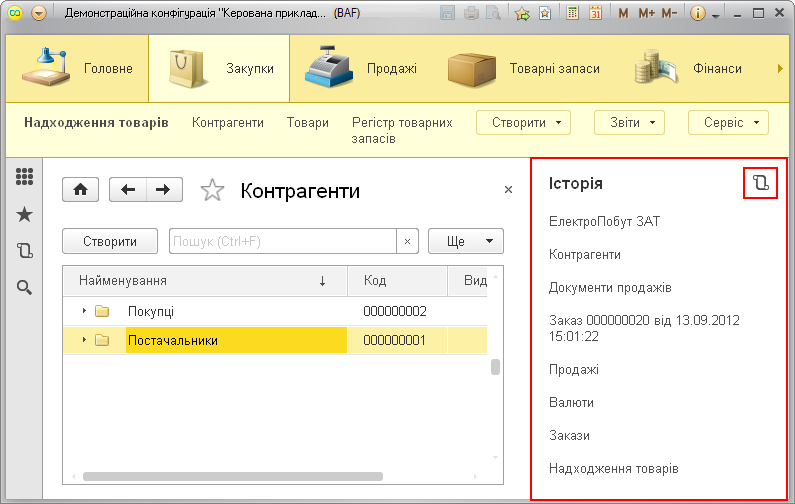The height and width of the screenshot is (504, 795).
Task: Open the favorites list icon in title bar
Action: tap(545, 13)
